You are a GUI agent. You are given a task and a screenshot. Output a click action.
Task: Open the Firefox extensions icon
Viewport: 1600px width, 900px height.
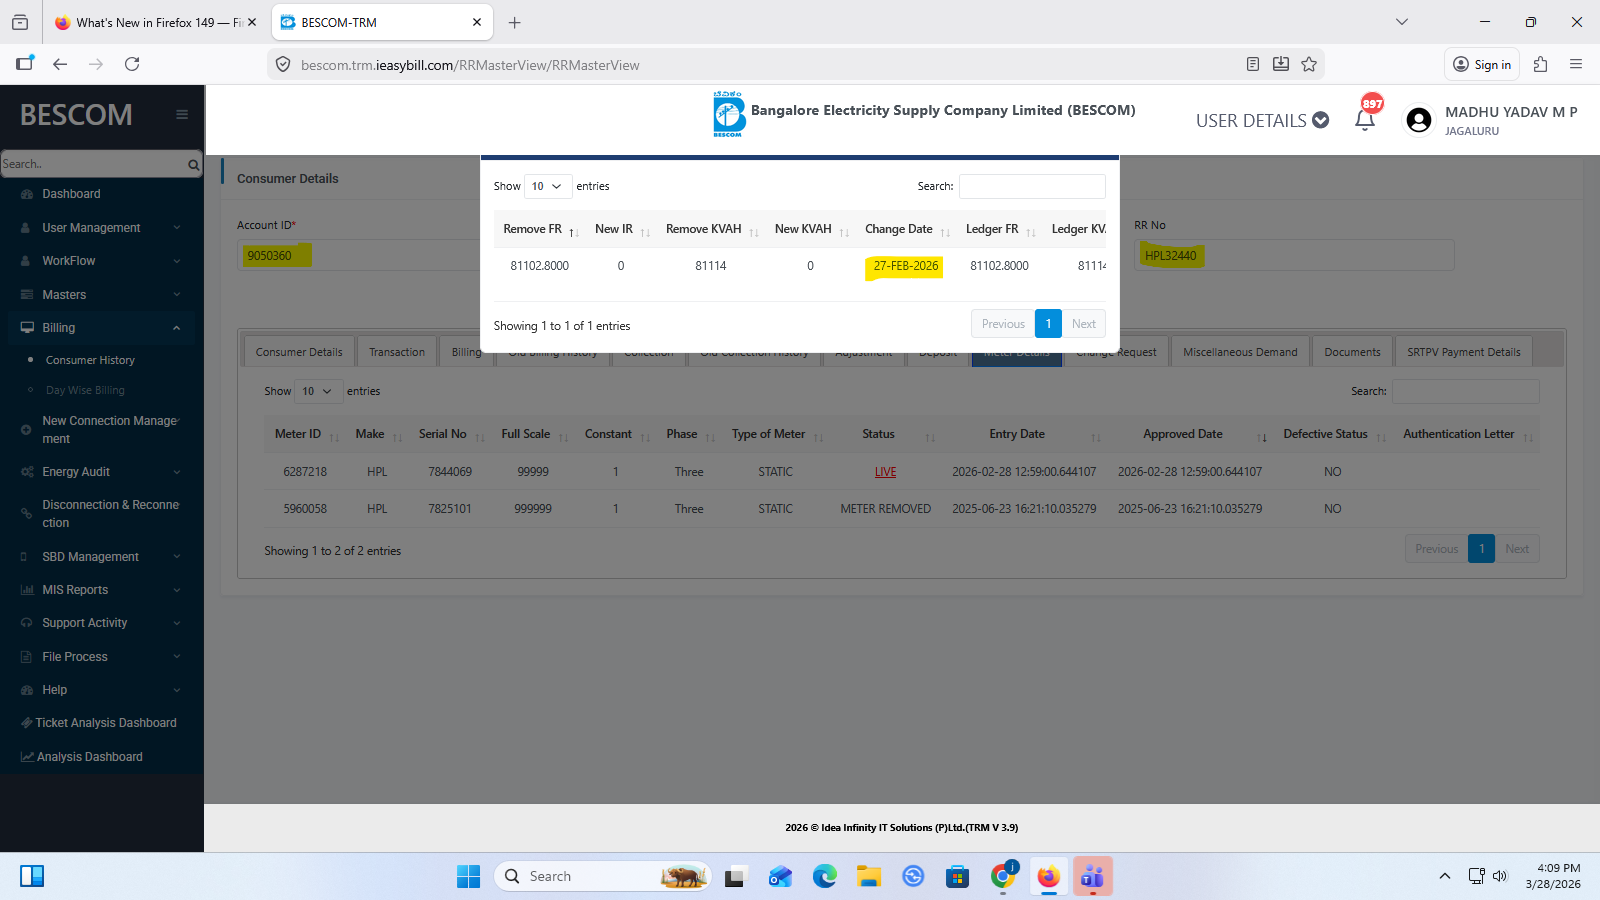1540,64
